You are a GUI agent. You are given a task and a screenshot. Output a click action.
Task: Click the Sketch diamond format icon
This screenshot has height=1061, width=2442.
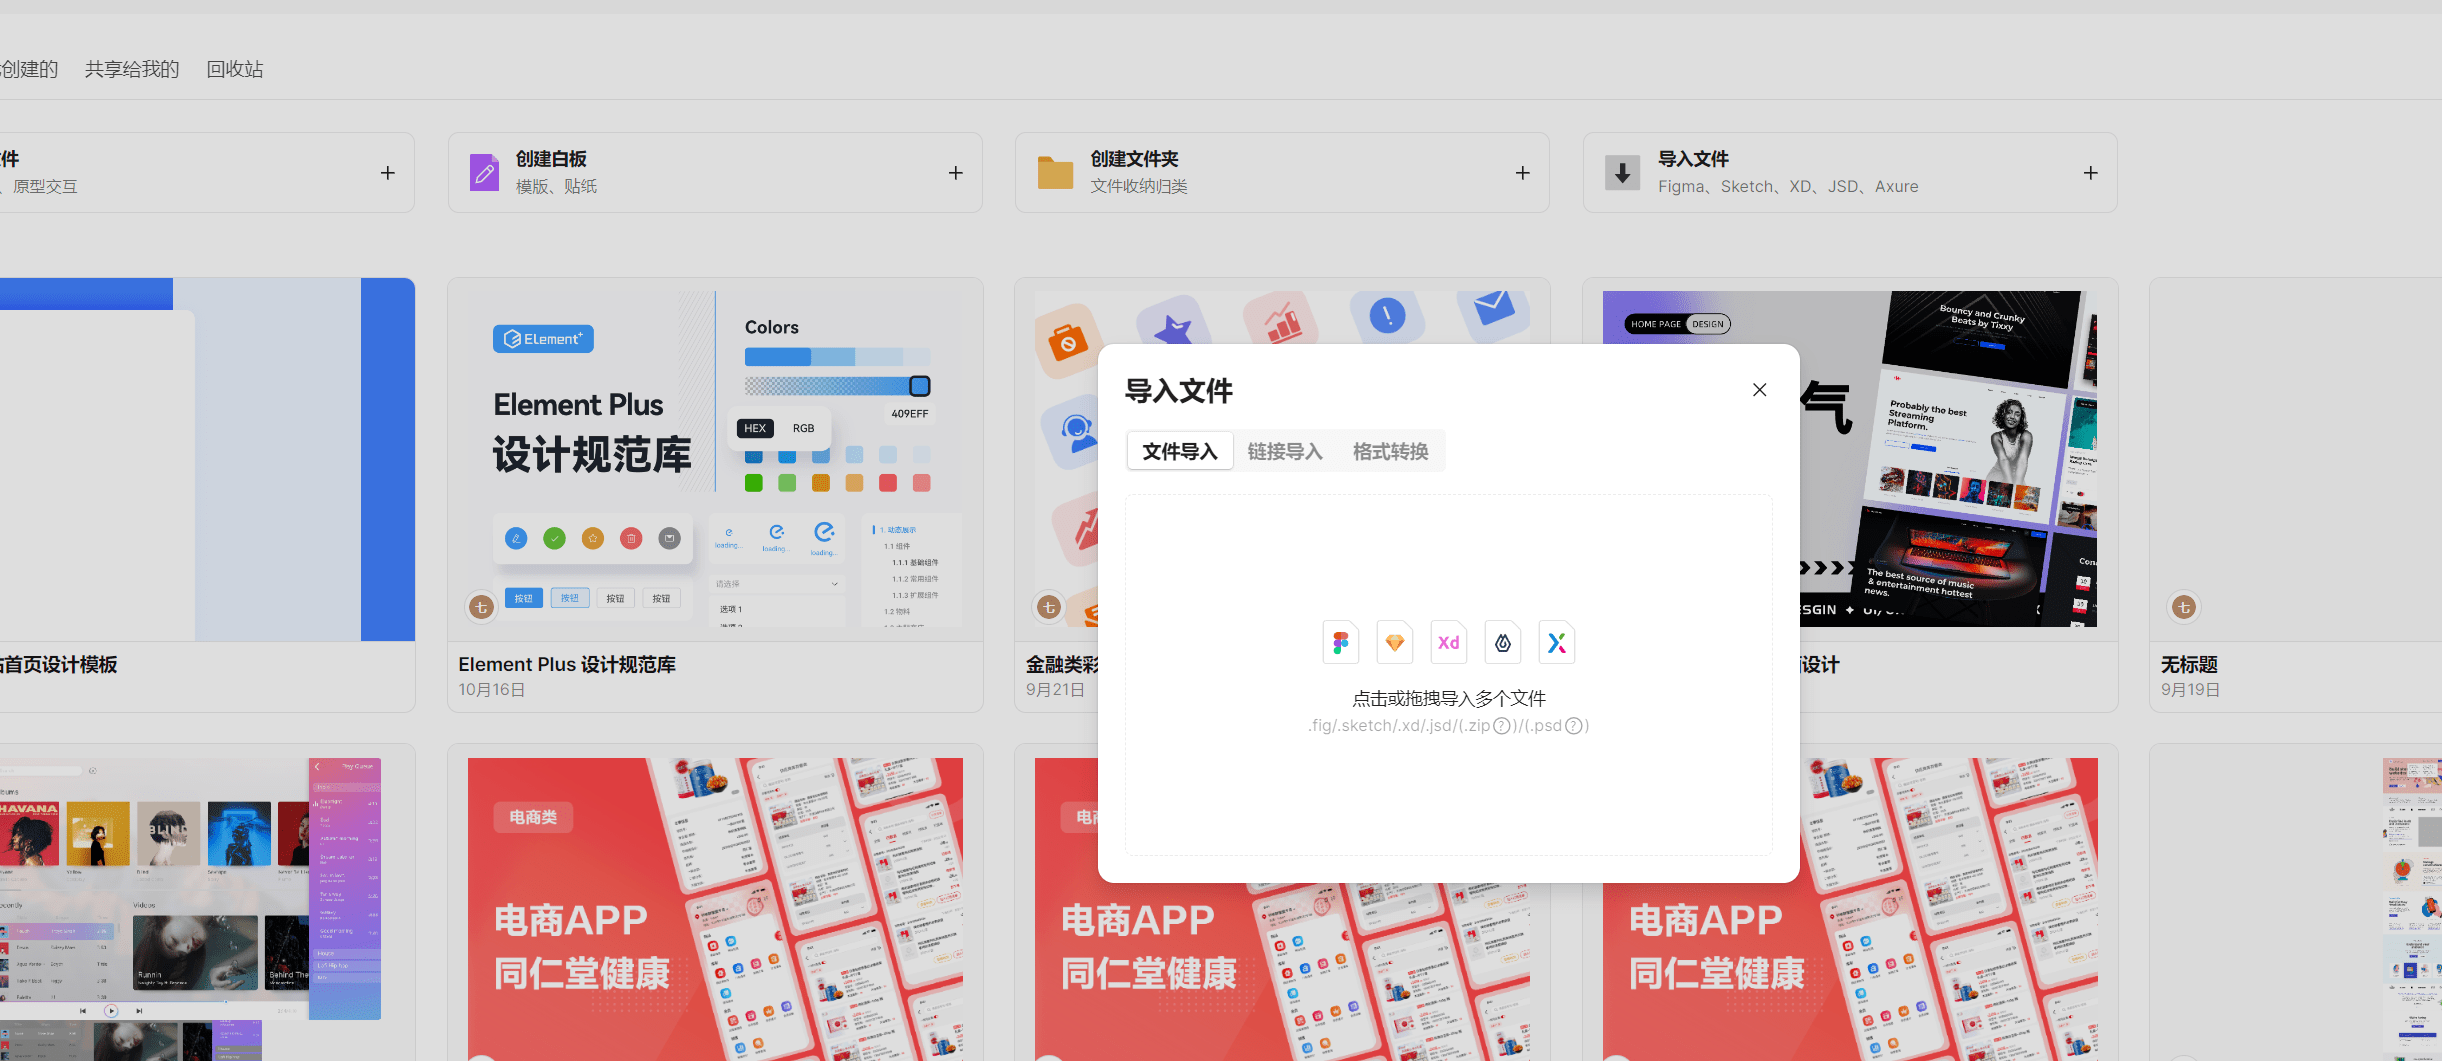coord(1395,642)
